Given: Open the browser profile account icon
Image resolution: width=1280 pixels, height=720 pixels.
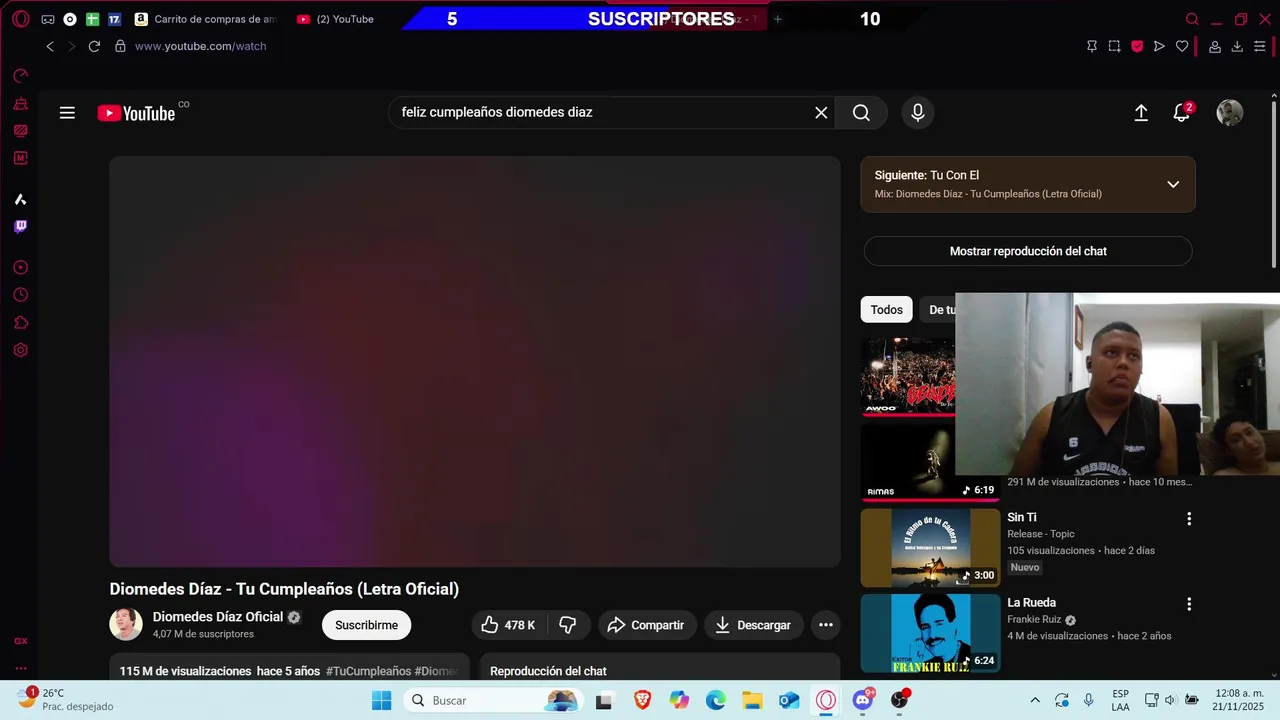Looking at the screenshot, I should tap(1215, 46).
